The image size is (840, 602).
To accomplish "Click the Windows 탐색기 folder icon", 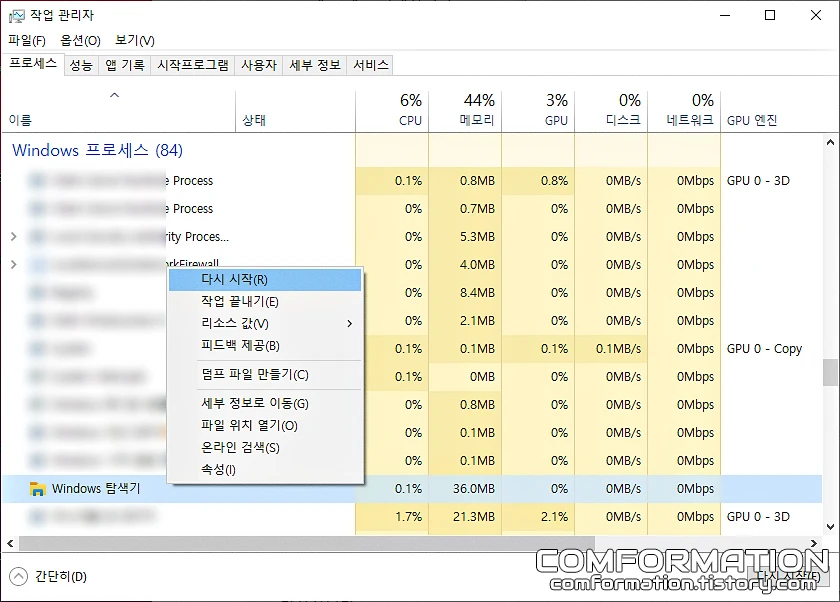I will (x=38, y=488).
